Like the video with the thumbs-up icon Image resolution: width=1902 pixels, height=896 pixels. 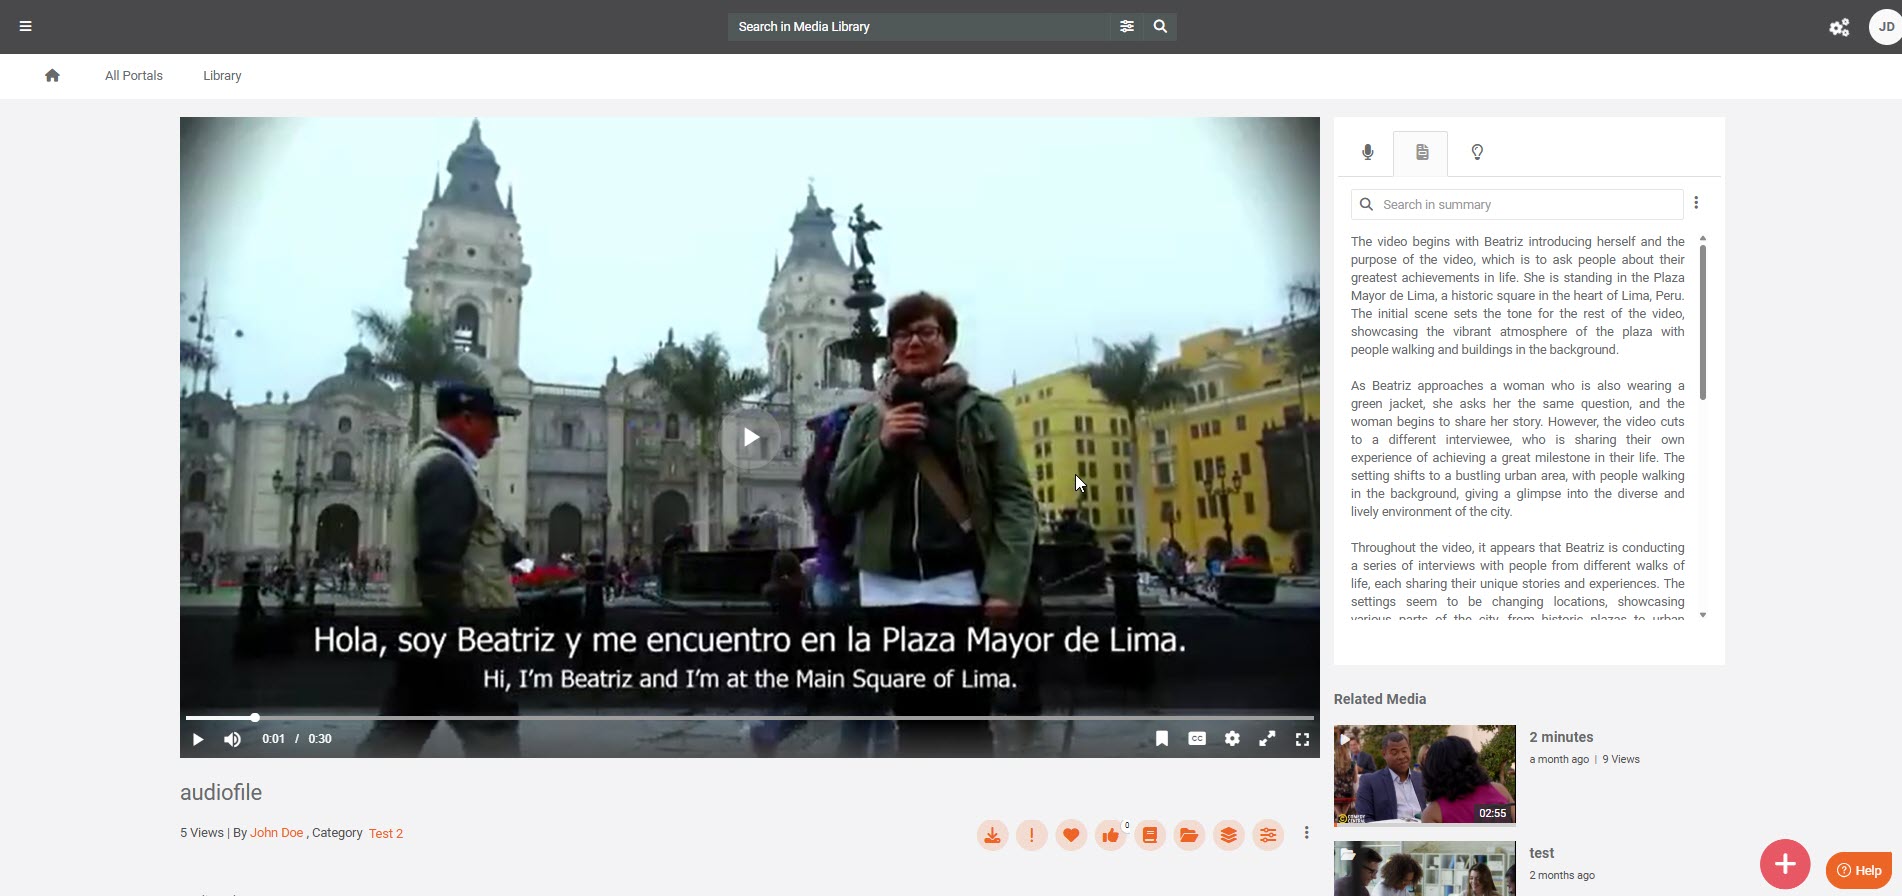[x=1110, y=835]
